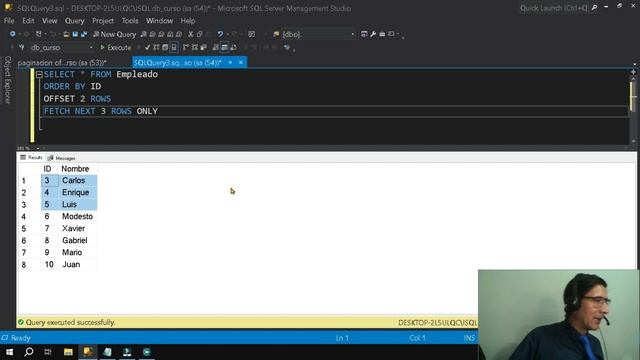Image resolution: width=640 pixels, height=360 pixels.
Task: Open the Help menu
Action: click(x=188, y=21)
